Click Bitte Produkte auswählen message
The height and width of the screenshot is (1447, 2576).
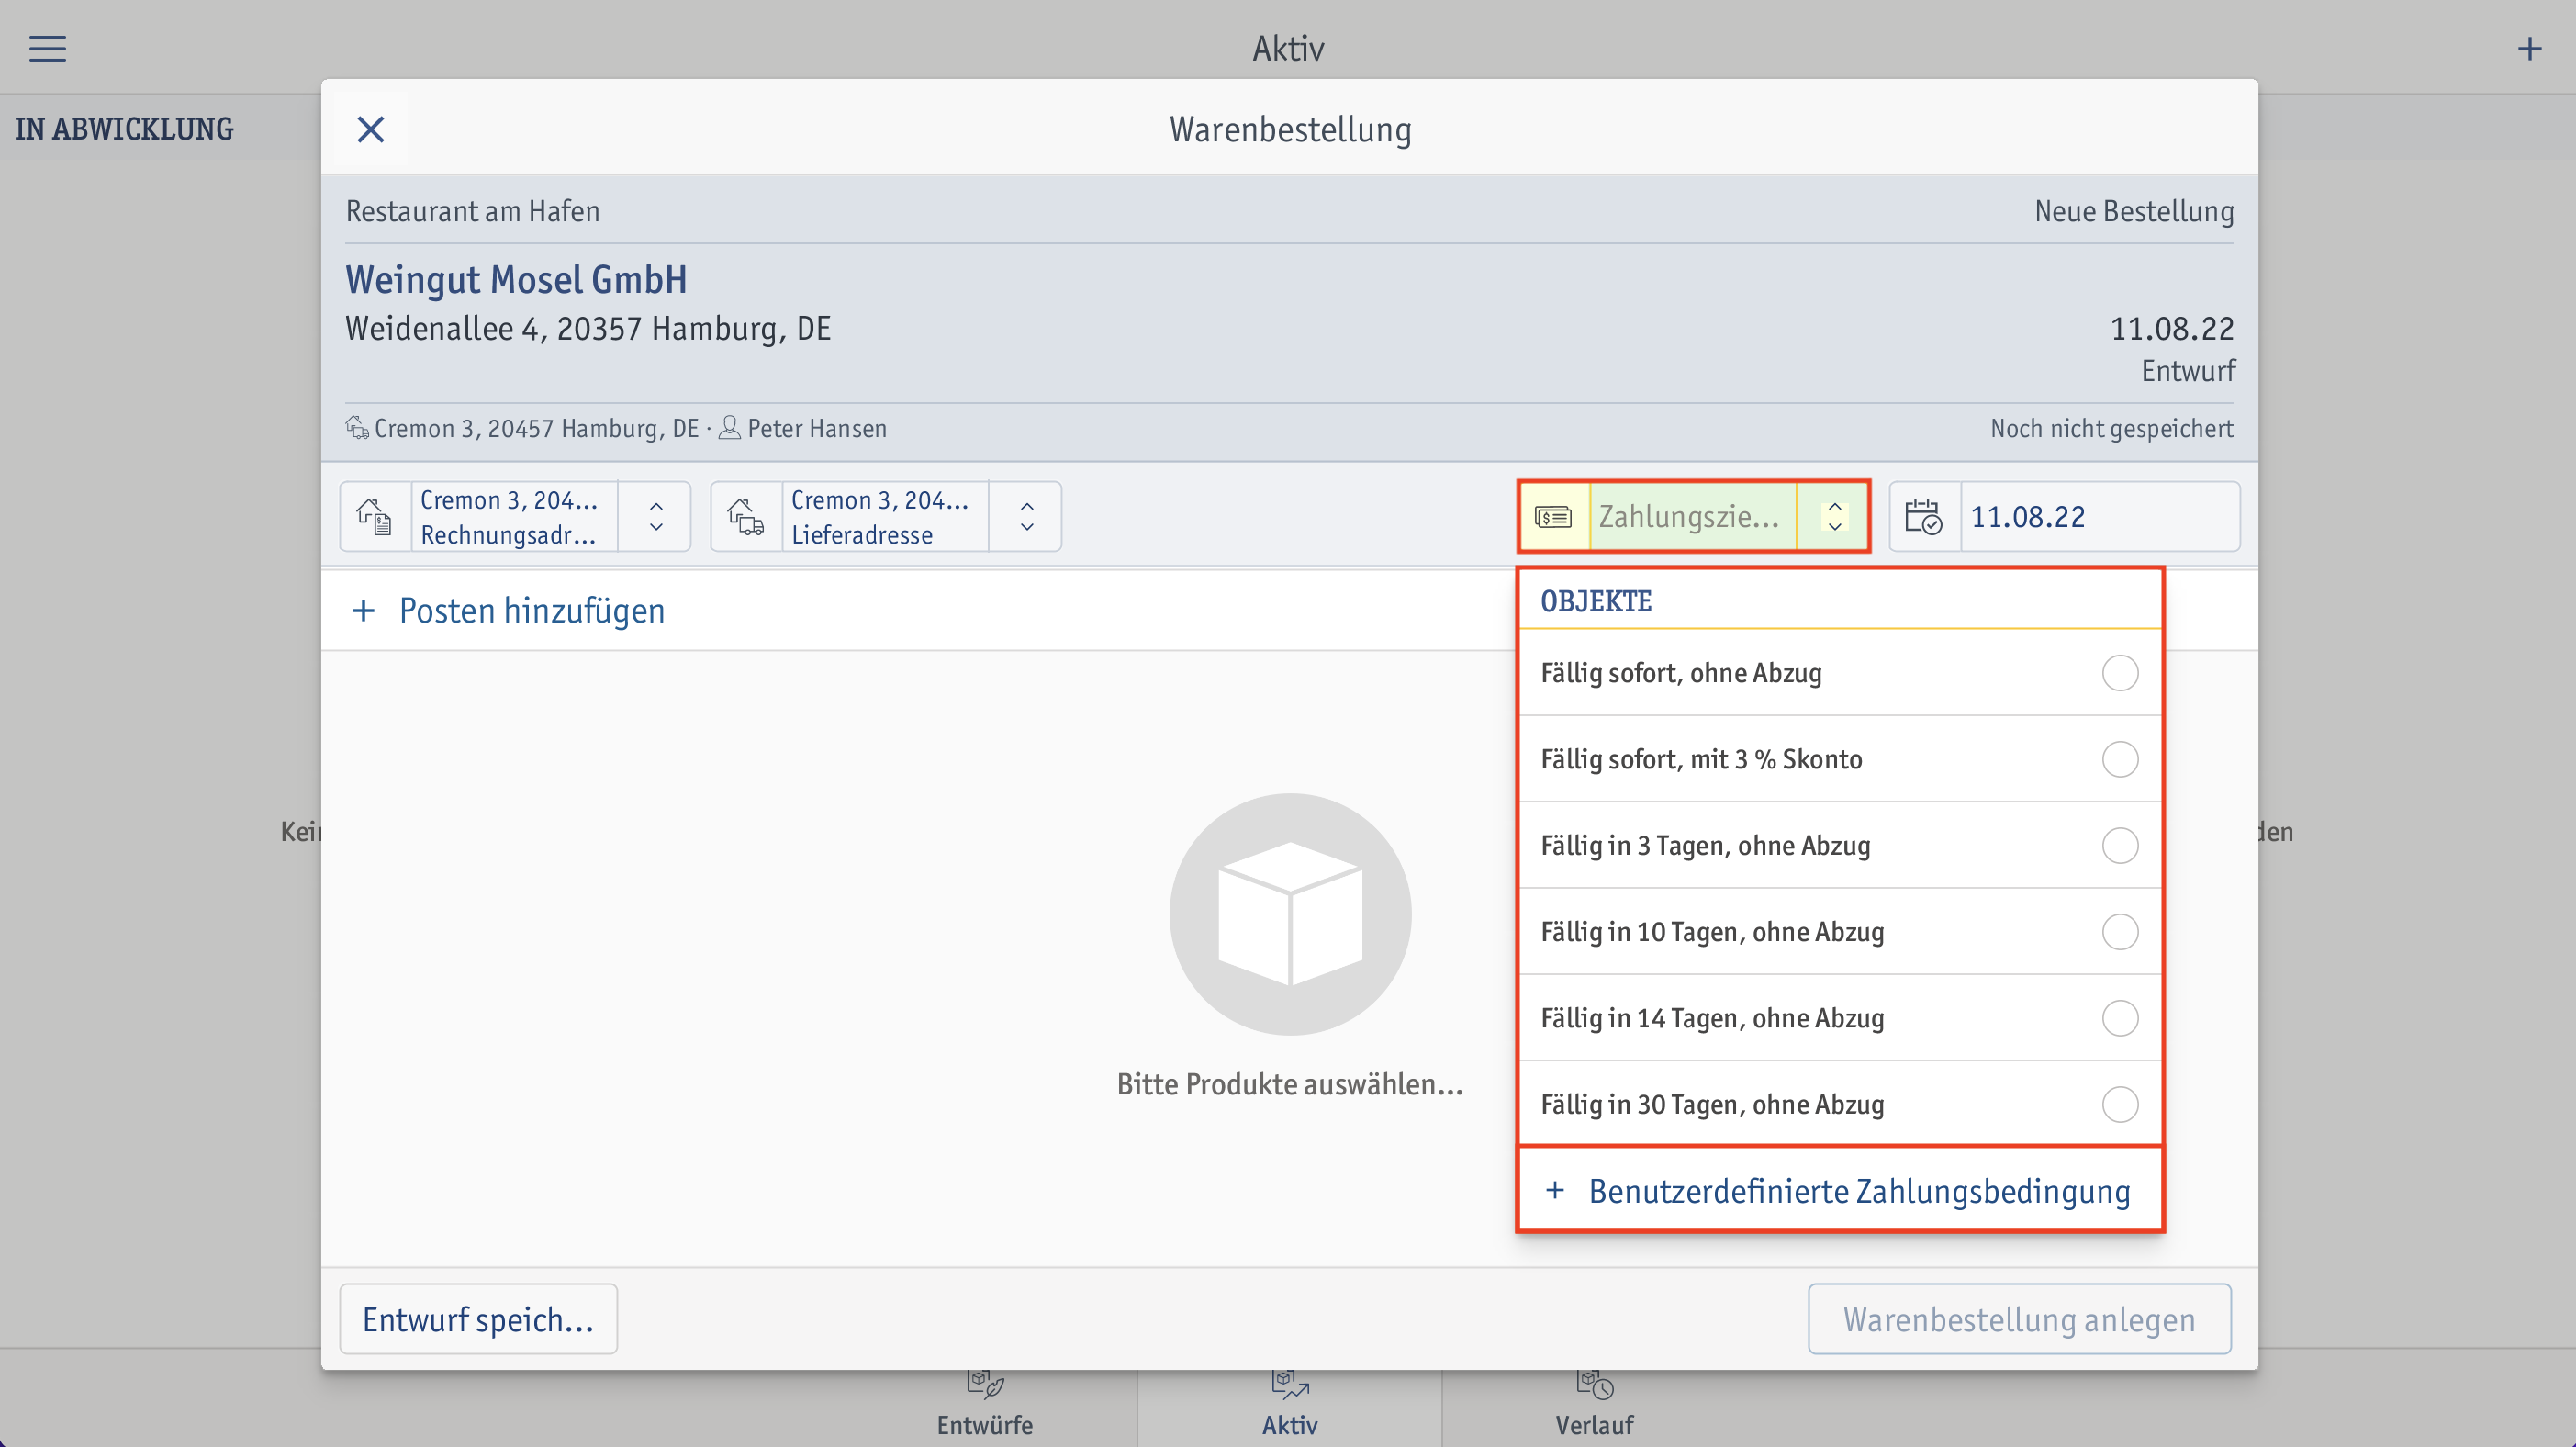[x=1290, y=1084]
